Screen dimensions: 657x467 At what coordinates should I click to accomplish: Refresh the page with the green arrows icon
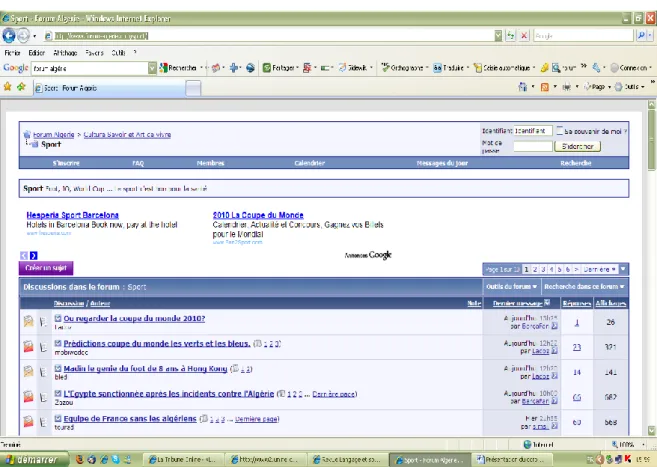(x=510, y=36)
